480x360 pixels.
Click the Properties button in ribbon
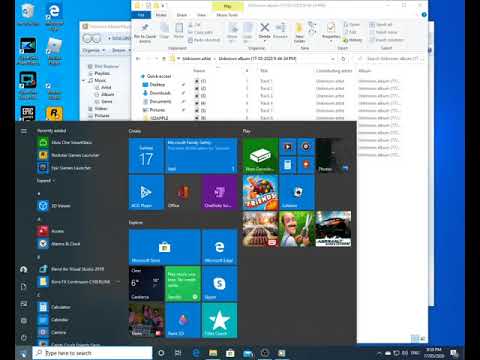(x=331, y=32)
